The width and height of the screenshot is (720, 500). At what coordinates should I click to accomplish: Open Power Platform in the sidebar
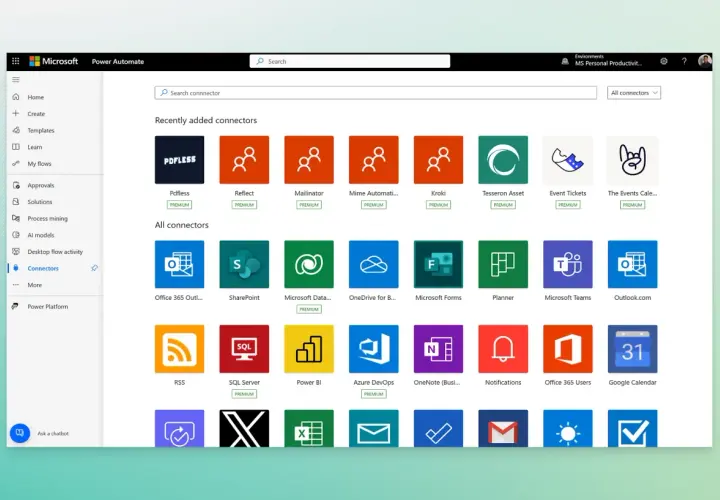pos(47,307)
